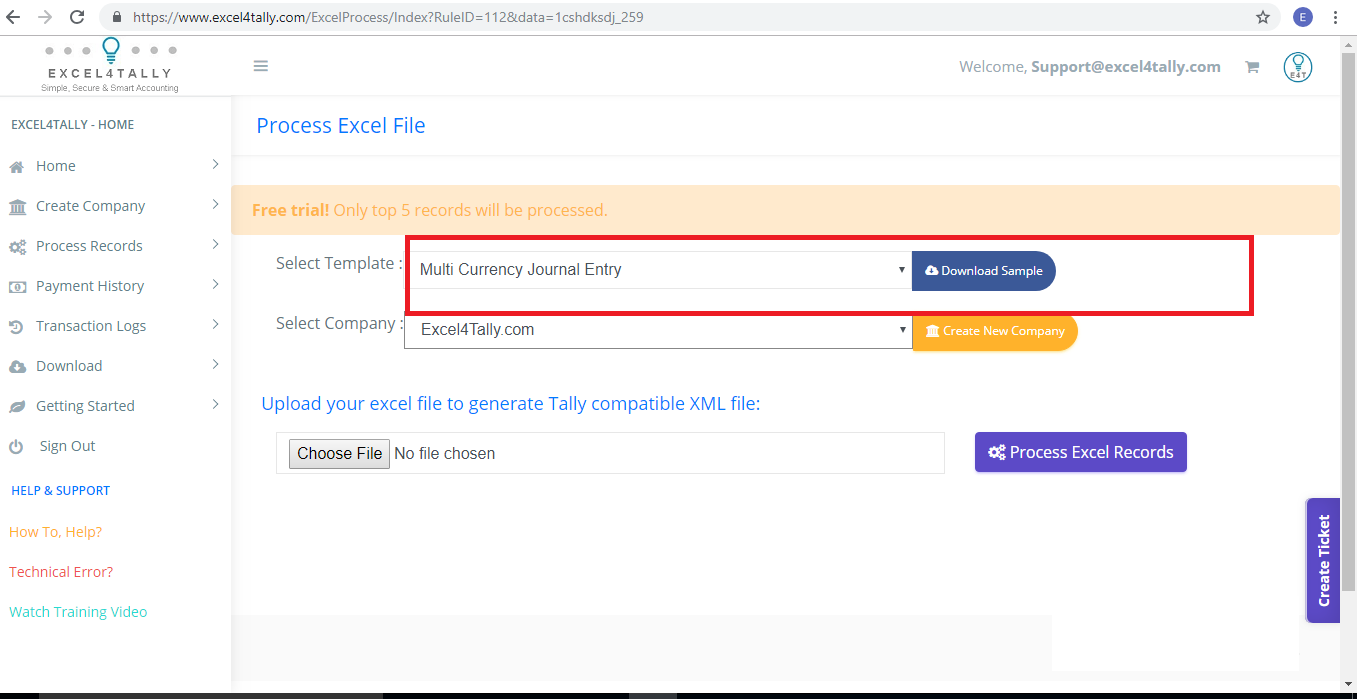Click the EXCEL4TALLY - HOME sidebar heading
Viewport: 1357px width, 699px height.
(x=72, y=125)
